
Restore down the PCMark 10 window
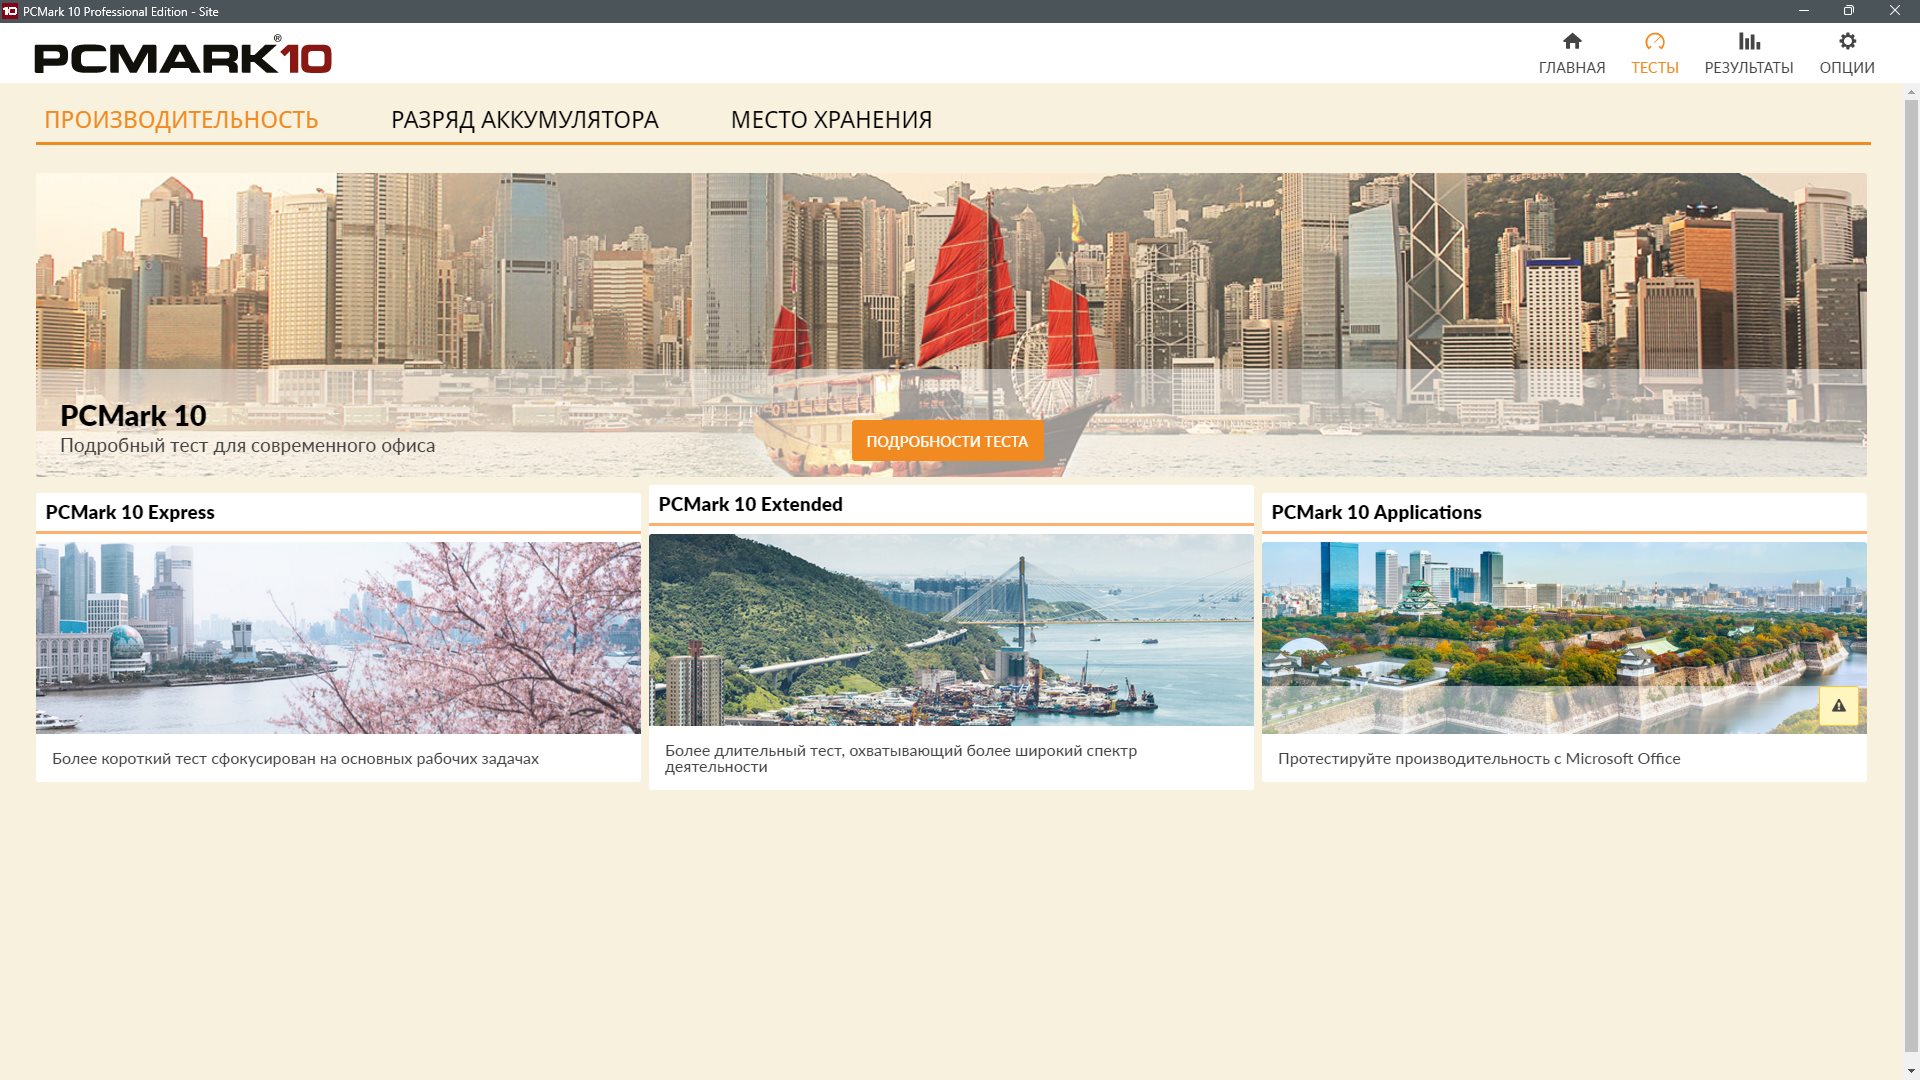point(1849,11)
